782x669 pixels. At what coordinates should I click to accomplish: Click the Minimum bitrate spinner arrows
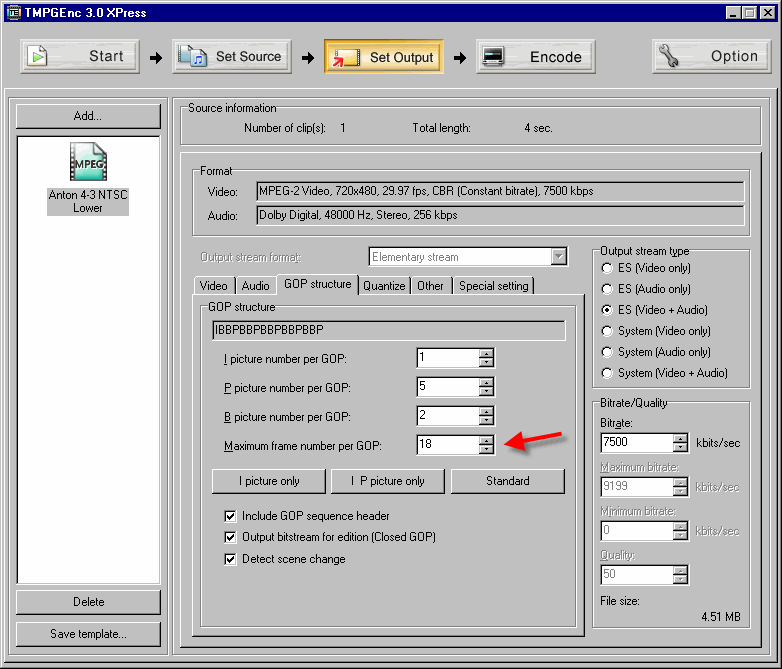(x=680, y=531)
